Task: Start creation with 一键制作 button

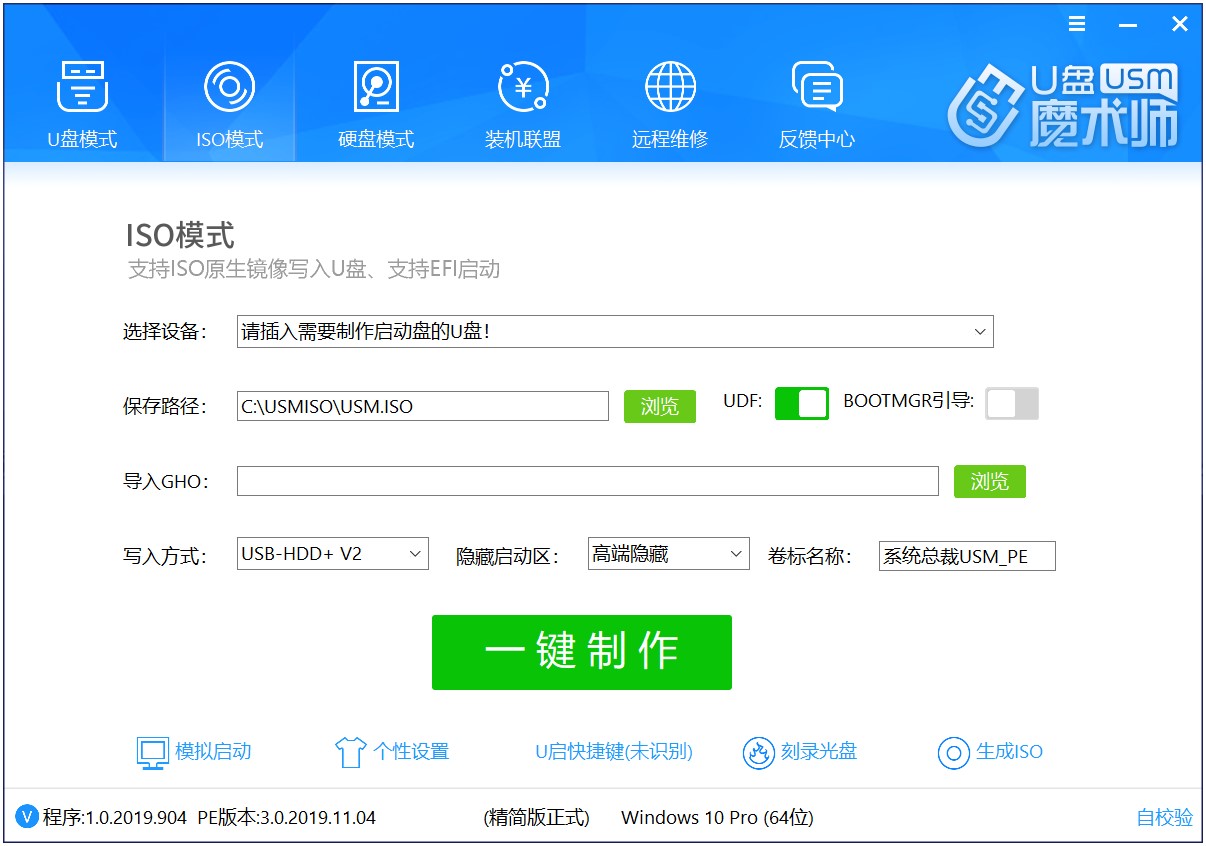Action: tap(582, 652)
